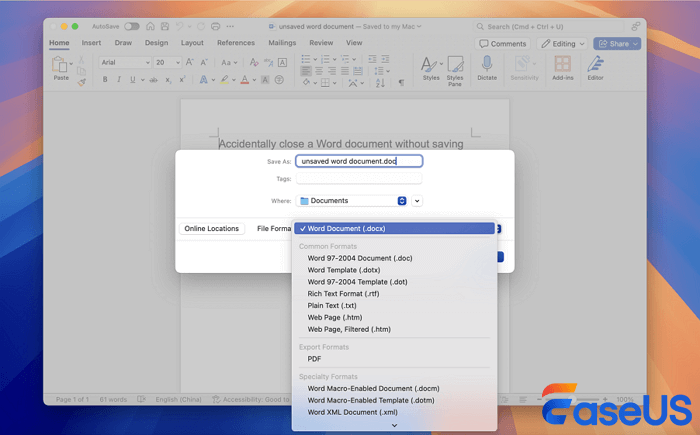Click the Text Highlight Color icon
This screenshot has width=700, height=435.
coord(225,80)
